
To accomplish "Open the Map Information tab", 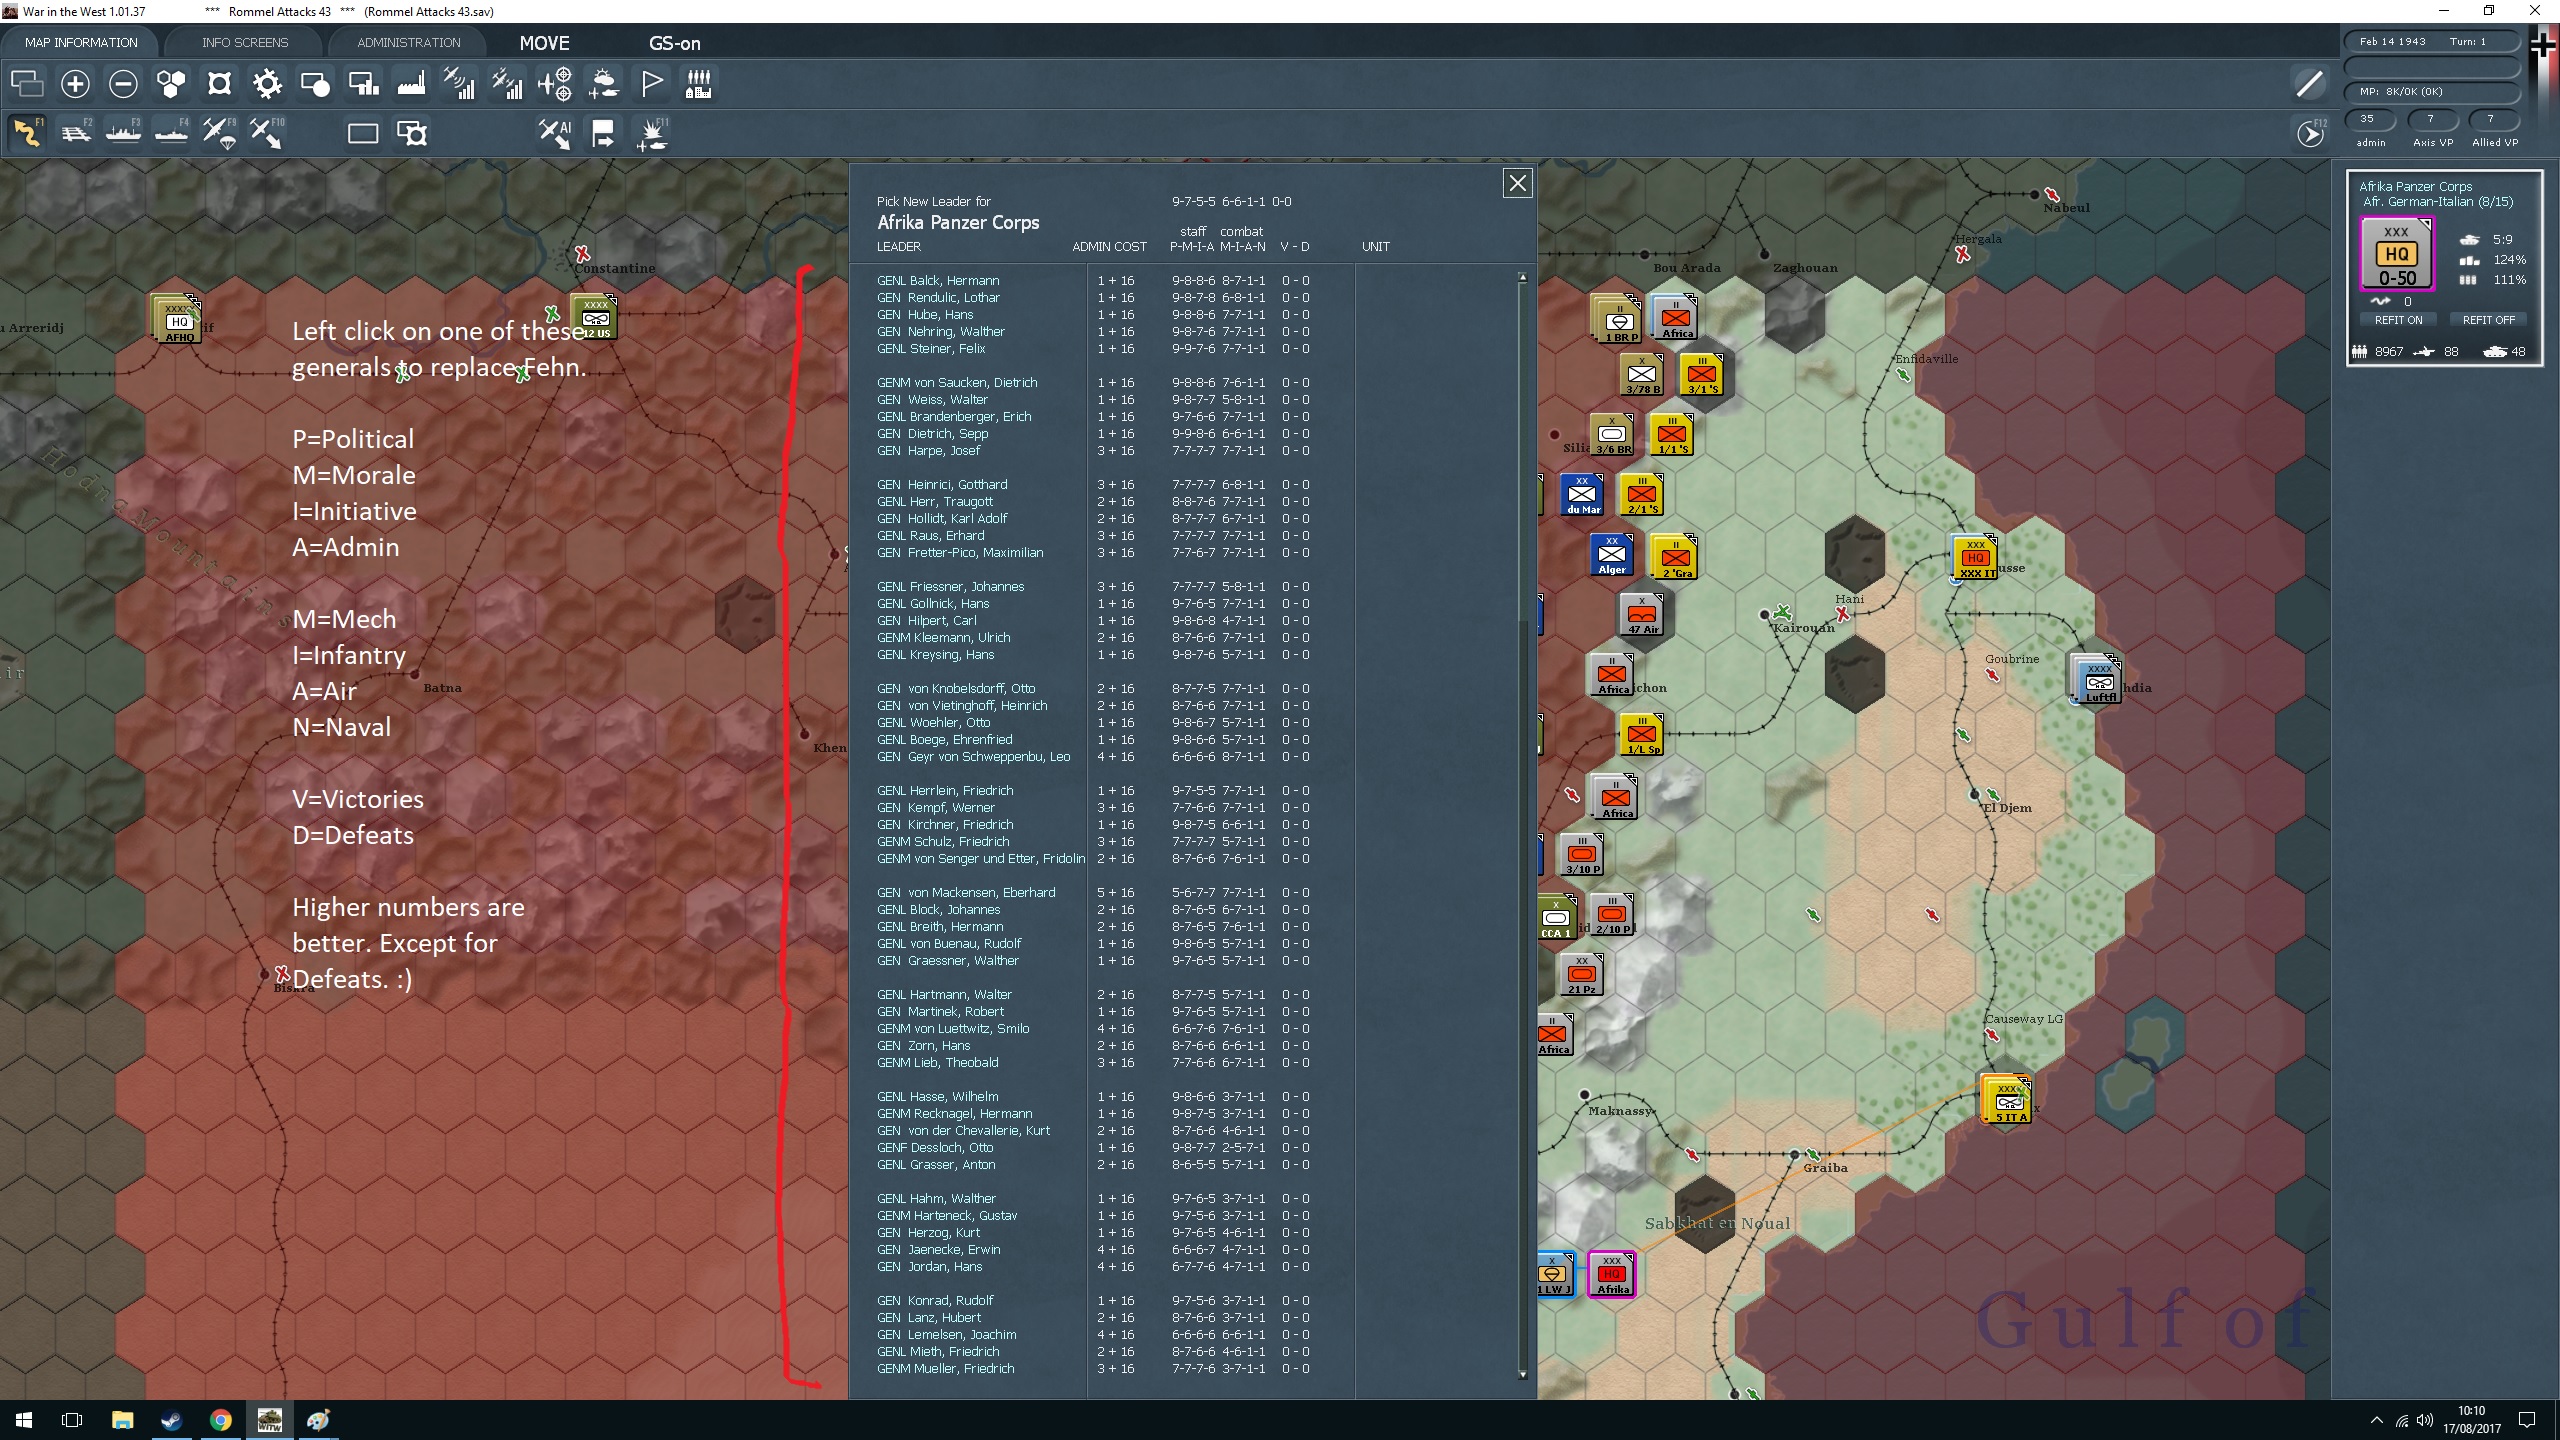I will click(x=81, y=43).
